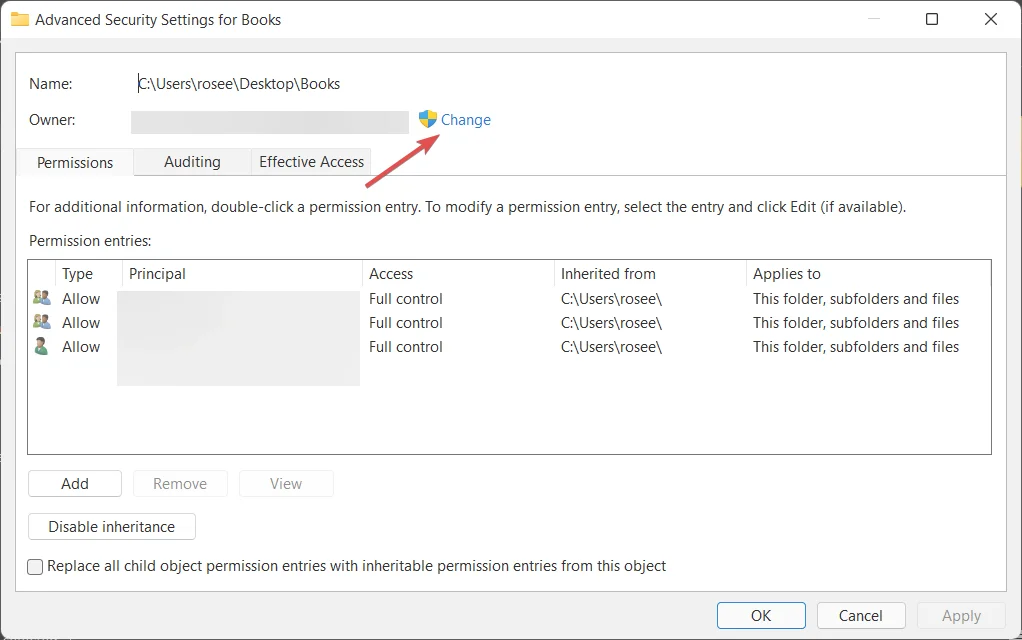Image resolution: width=1022 pixels, height=640 pixels.
Task: Maximize the Advanced Security Settings window
Action: 932,19
